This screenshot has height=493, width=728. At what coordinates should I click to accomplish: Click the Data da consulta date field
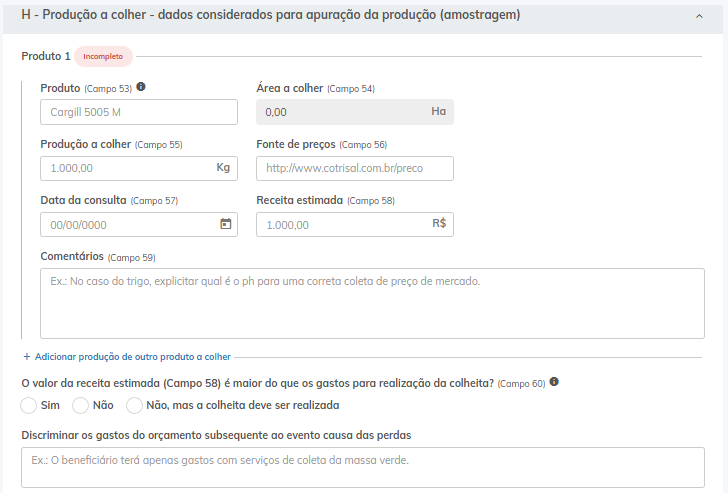[x=126, y=224]
